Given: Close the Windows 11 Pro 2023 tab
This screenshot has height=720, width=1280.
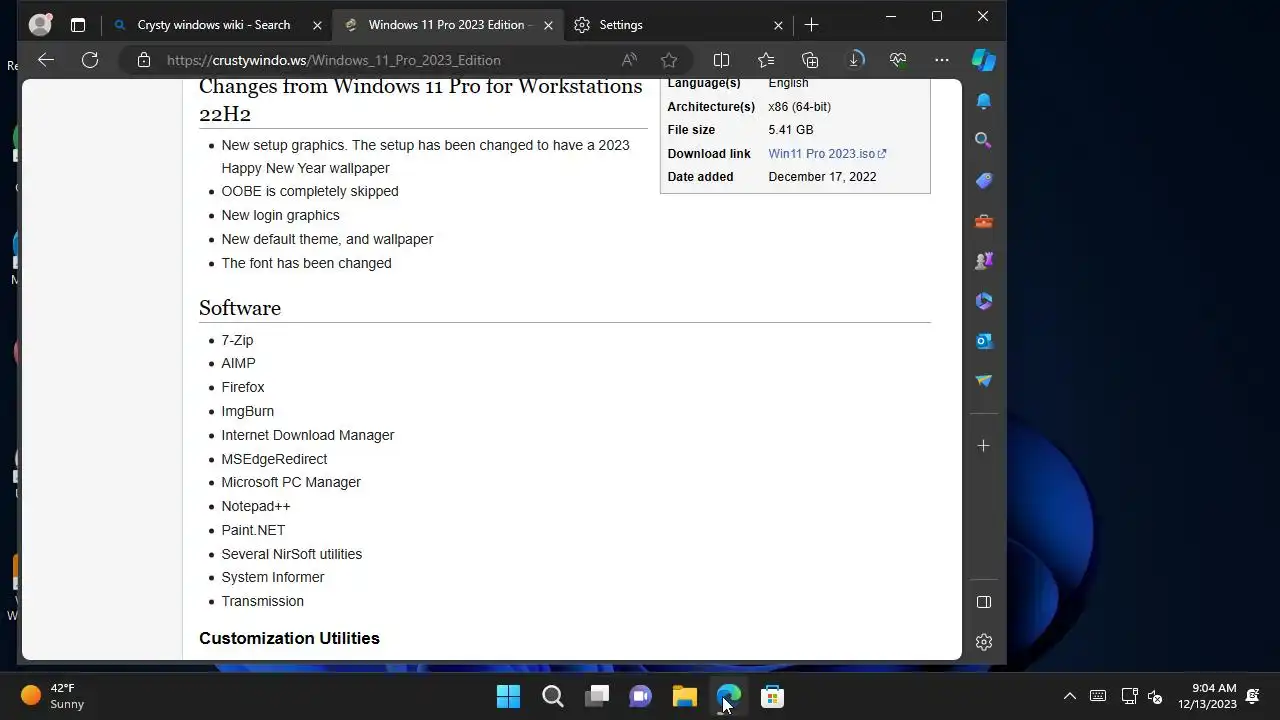Looking at the screenshot, I should coord(548,25).
